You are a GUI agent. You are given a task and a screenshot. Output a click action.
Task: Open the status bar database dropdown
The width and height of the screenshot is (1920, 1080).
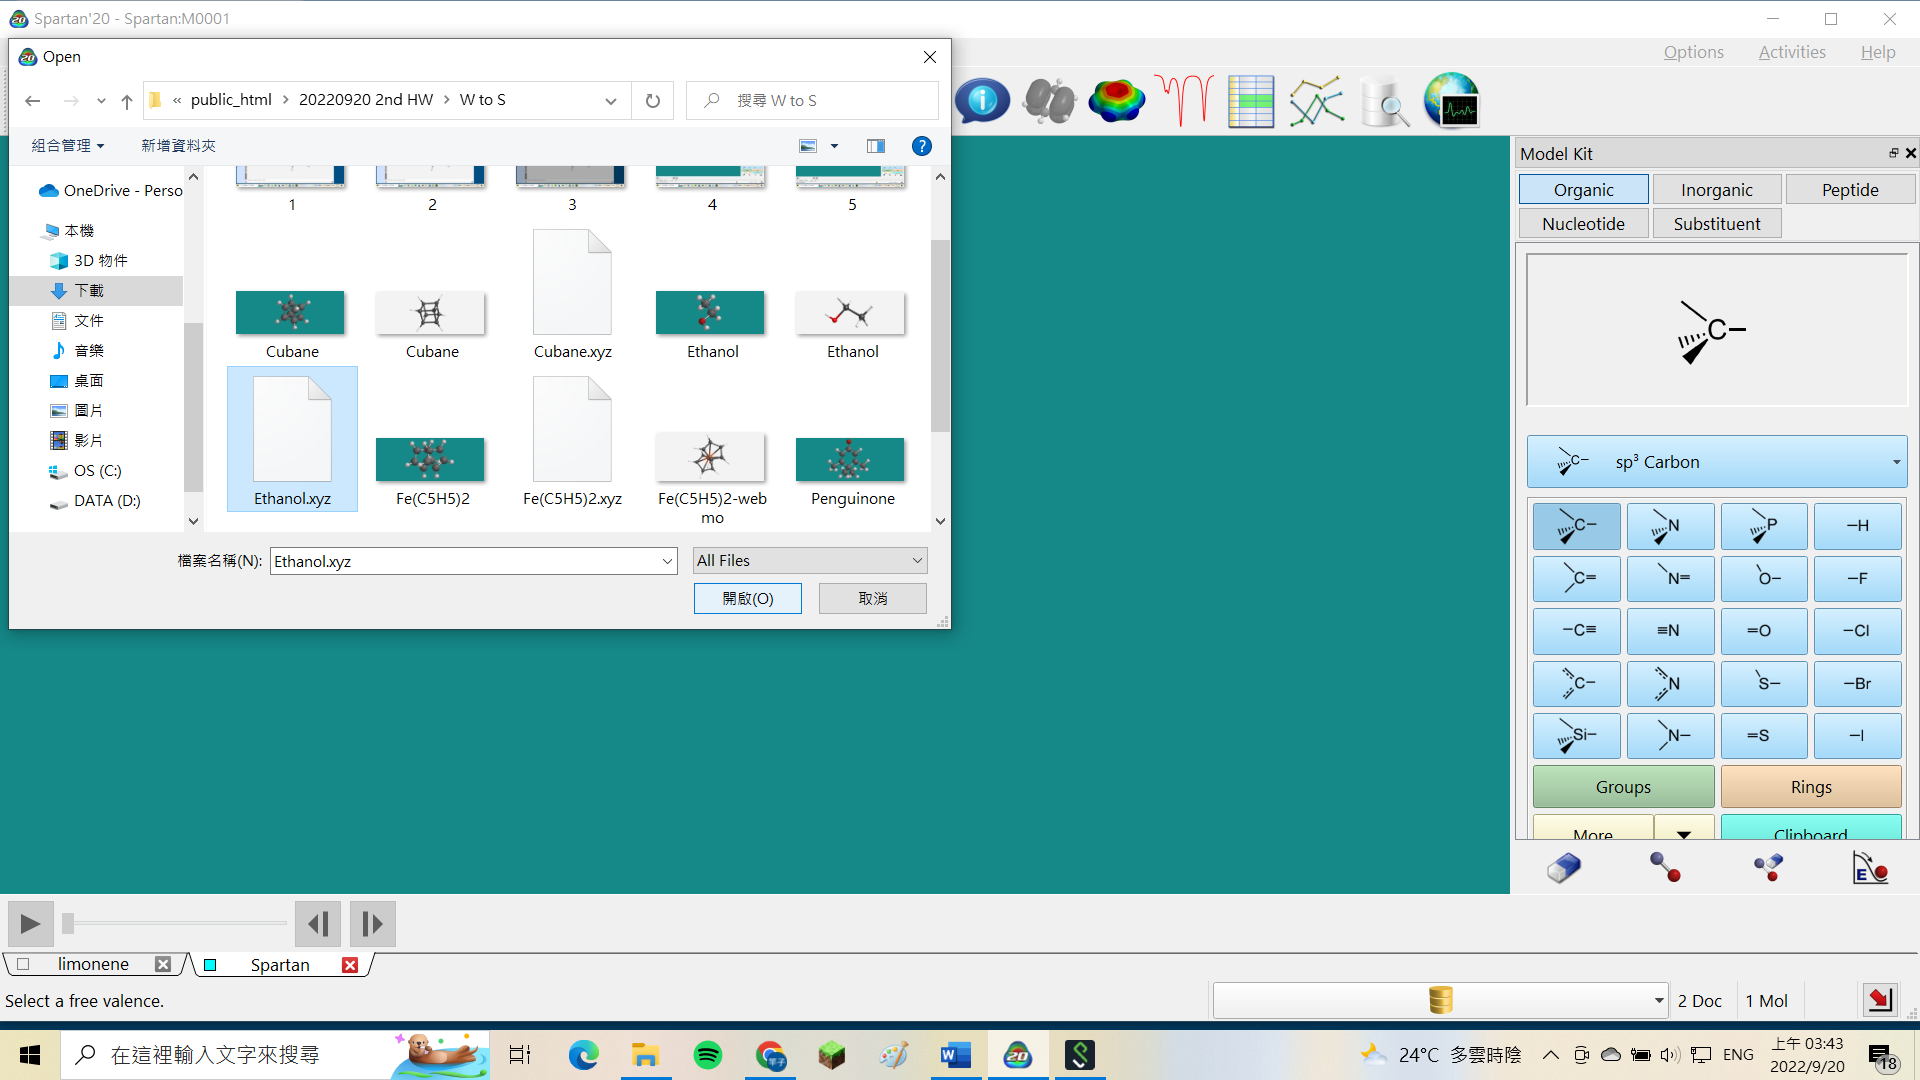(1440, 1000)
